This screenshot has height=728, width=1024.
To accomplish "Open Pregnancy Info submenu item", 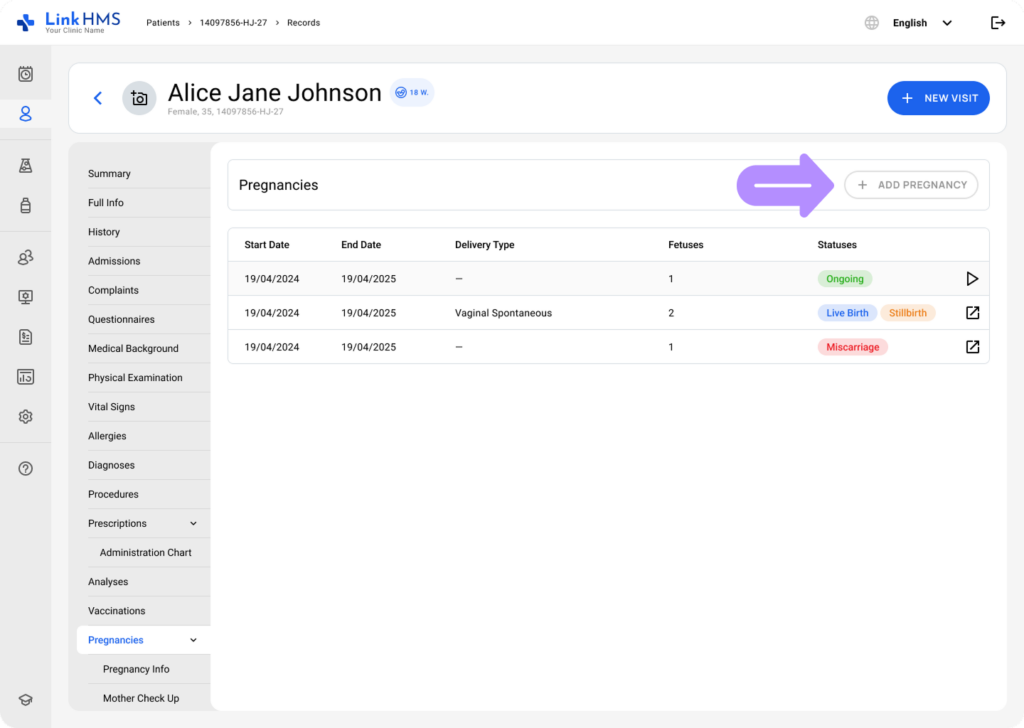I will tap(136, 669).
